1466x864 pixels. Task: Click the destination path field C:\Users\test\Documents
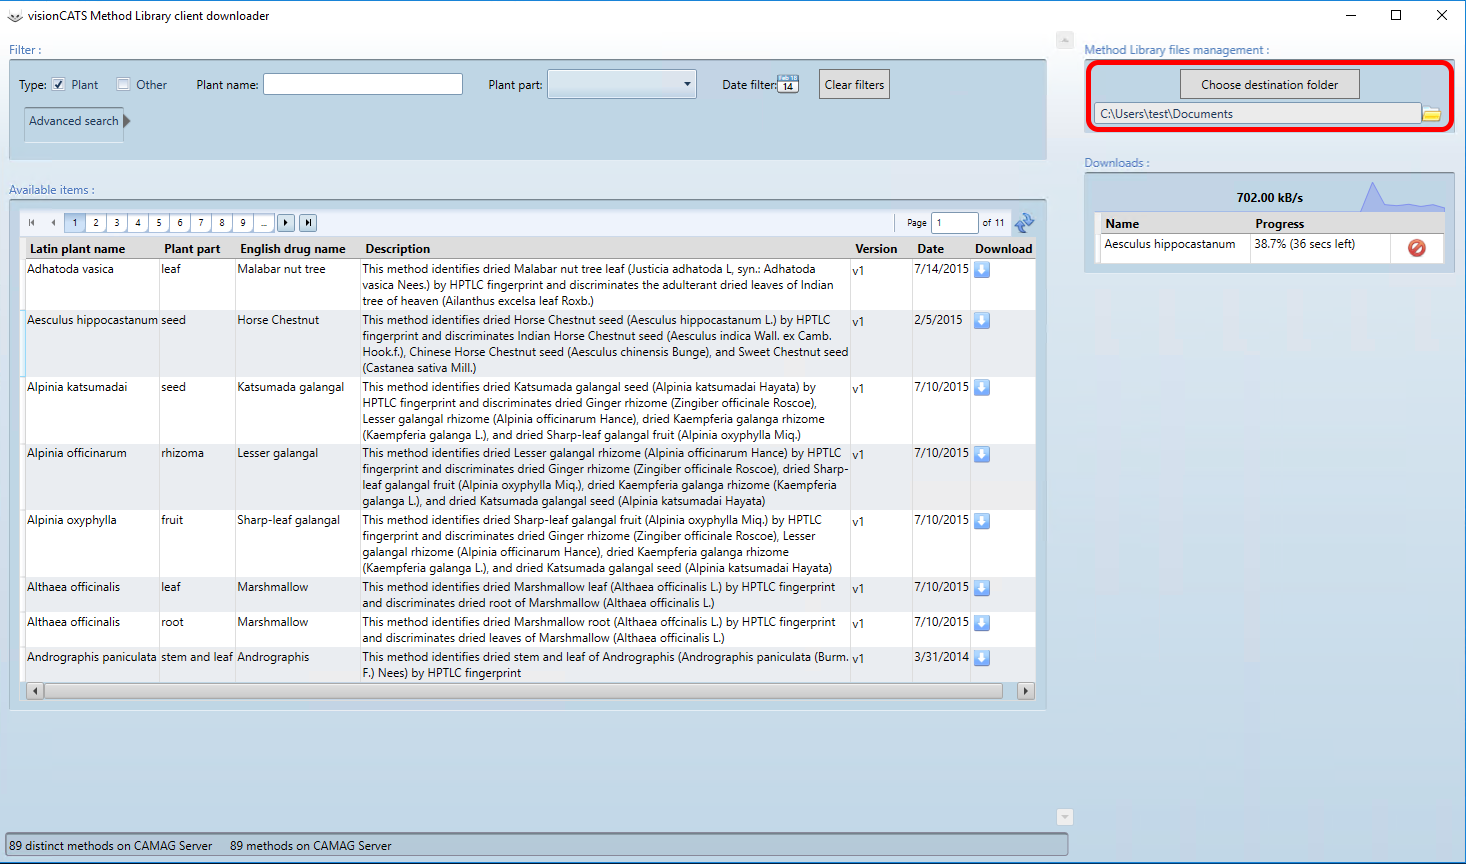click(1258, 114)
